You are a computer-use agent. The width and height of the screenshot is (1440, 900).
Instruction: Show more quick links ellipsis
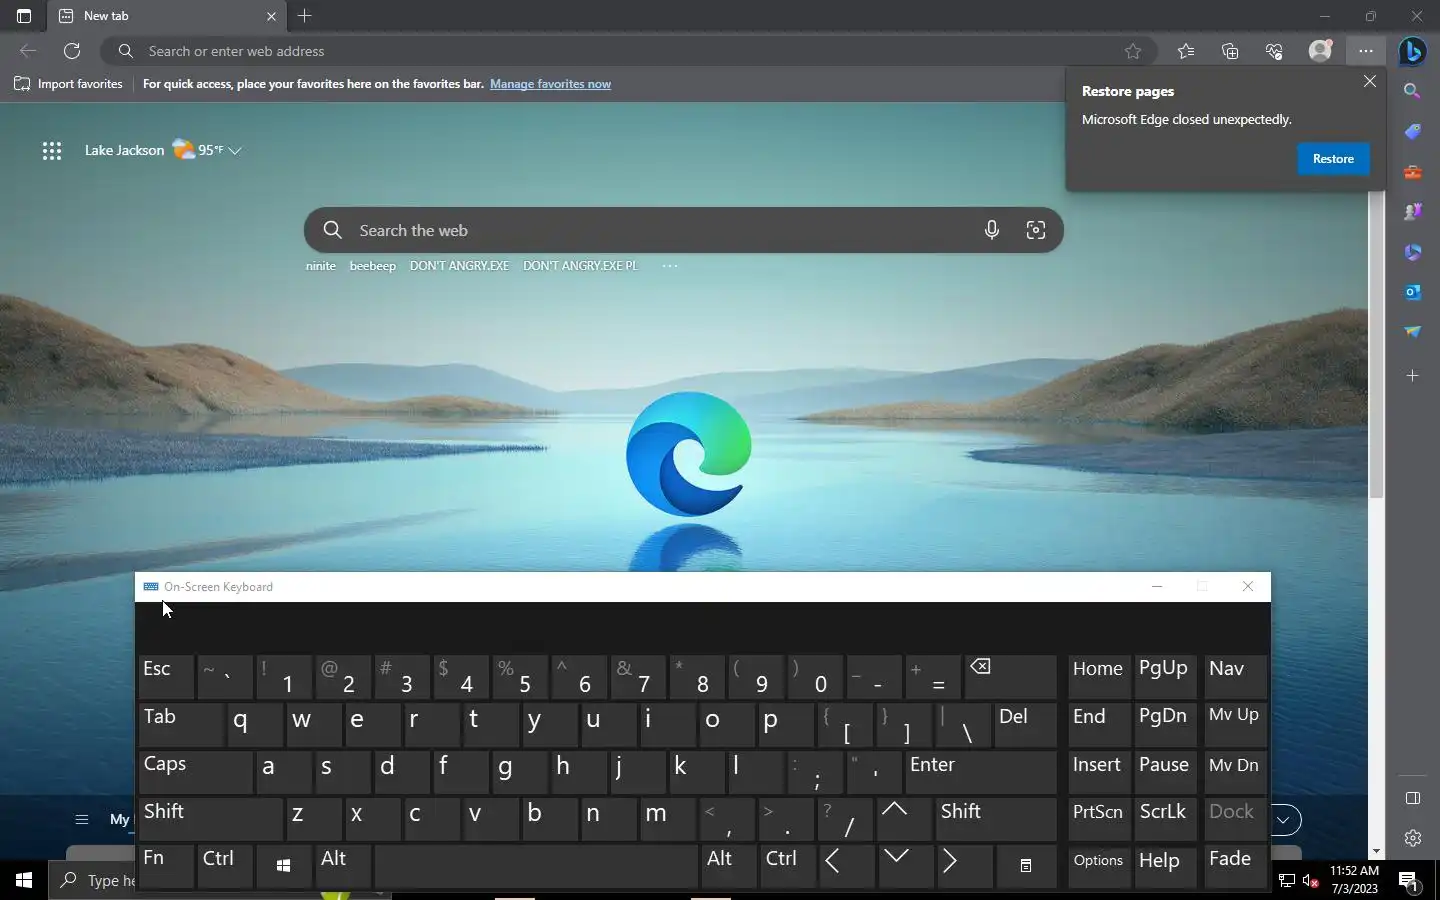(670, 266)
